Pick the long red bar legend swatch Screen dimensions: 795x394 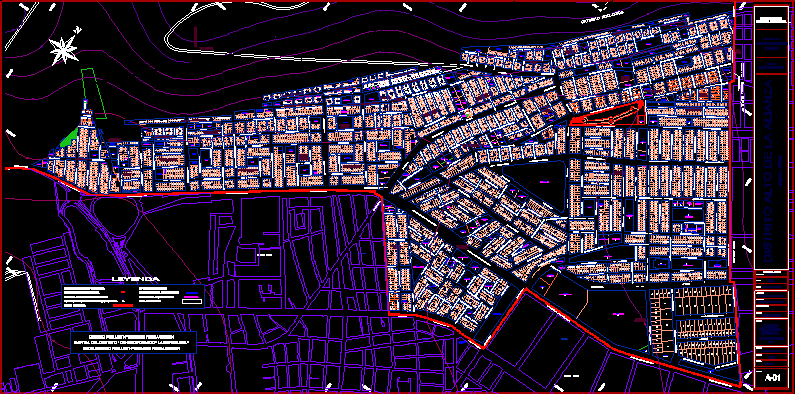point(123,305)
